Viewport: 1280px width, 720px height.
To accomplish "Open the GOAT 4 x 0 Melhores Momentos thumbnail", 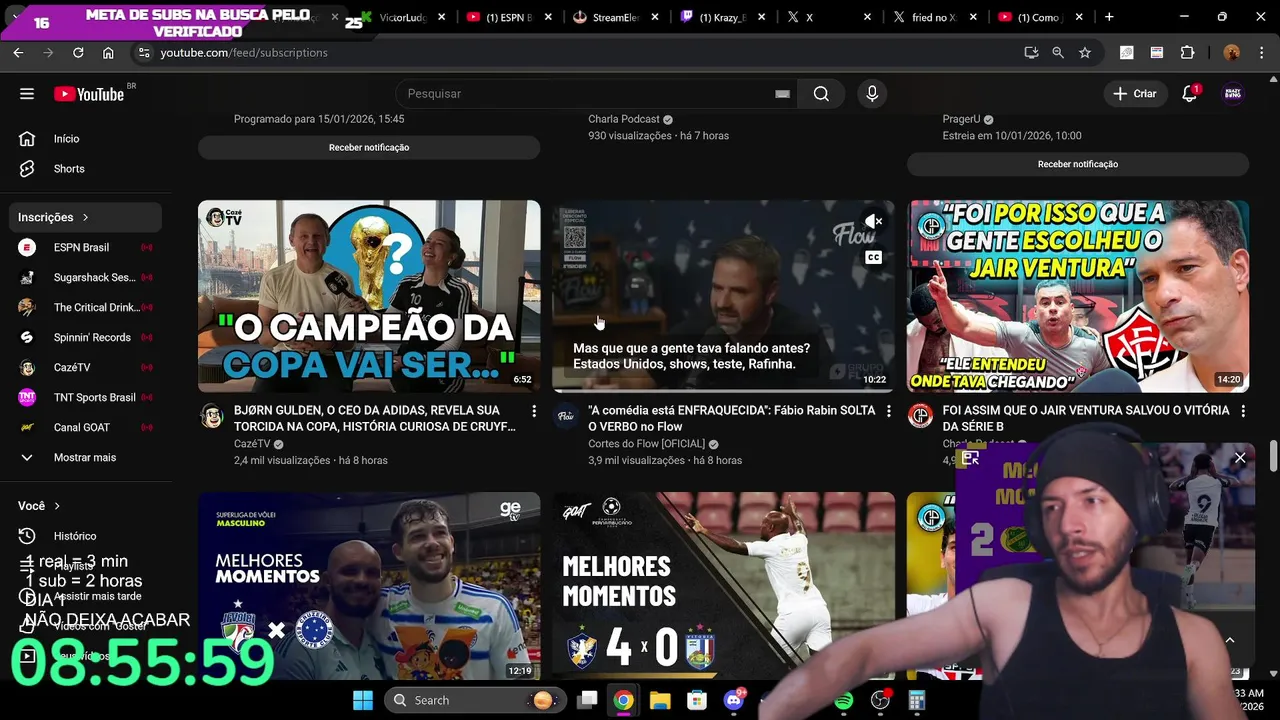I will click(x=724, y=586).
